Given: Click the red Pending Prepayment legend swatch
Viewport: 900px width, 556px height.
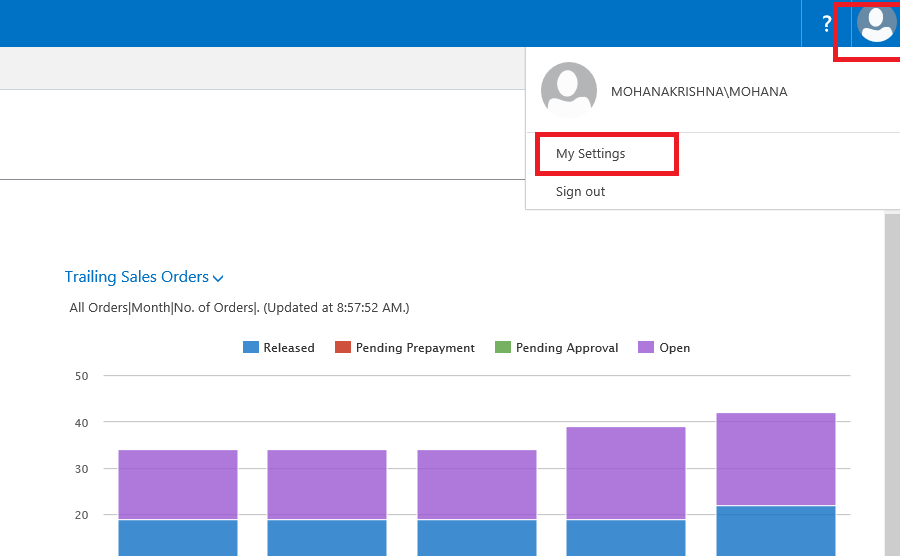Looking at the screenshot, I should pos(343,348).
